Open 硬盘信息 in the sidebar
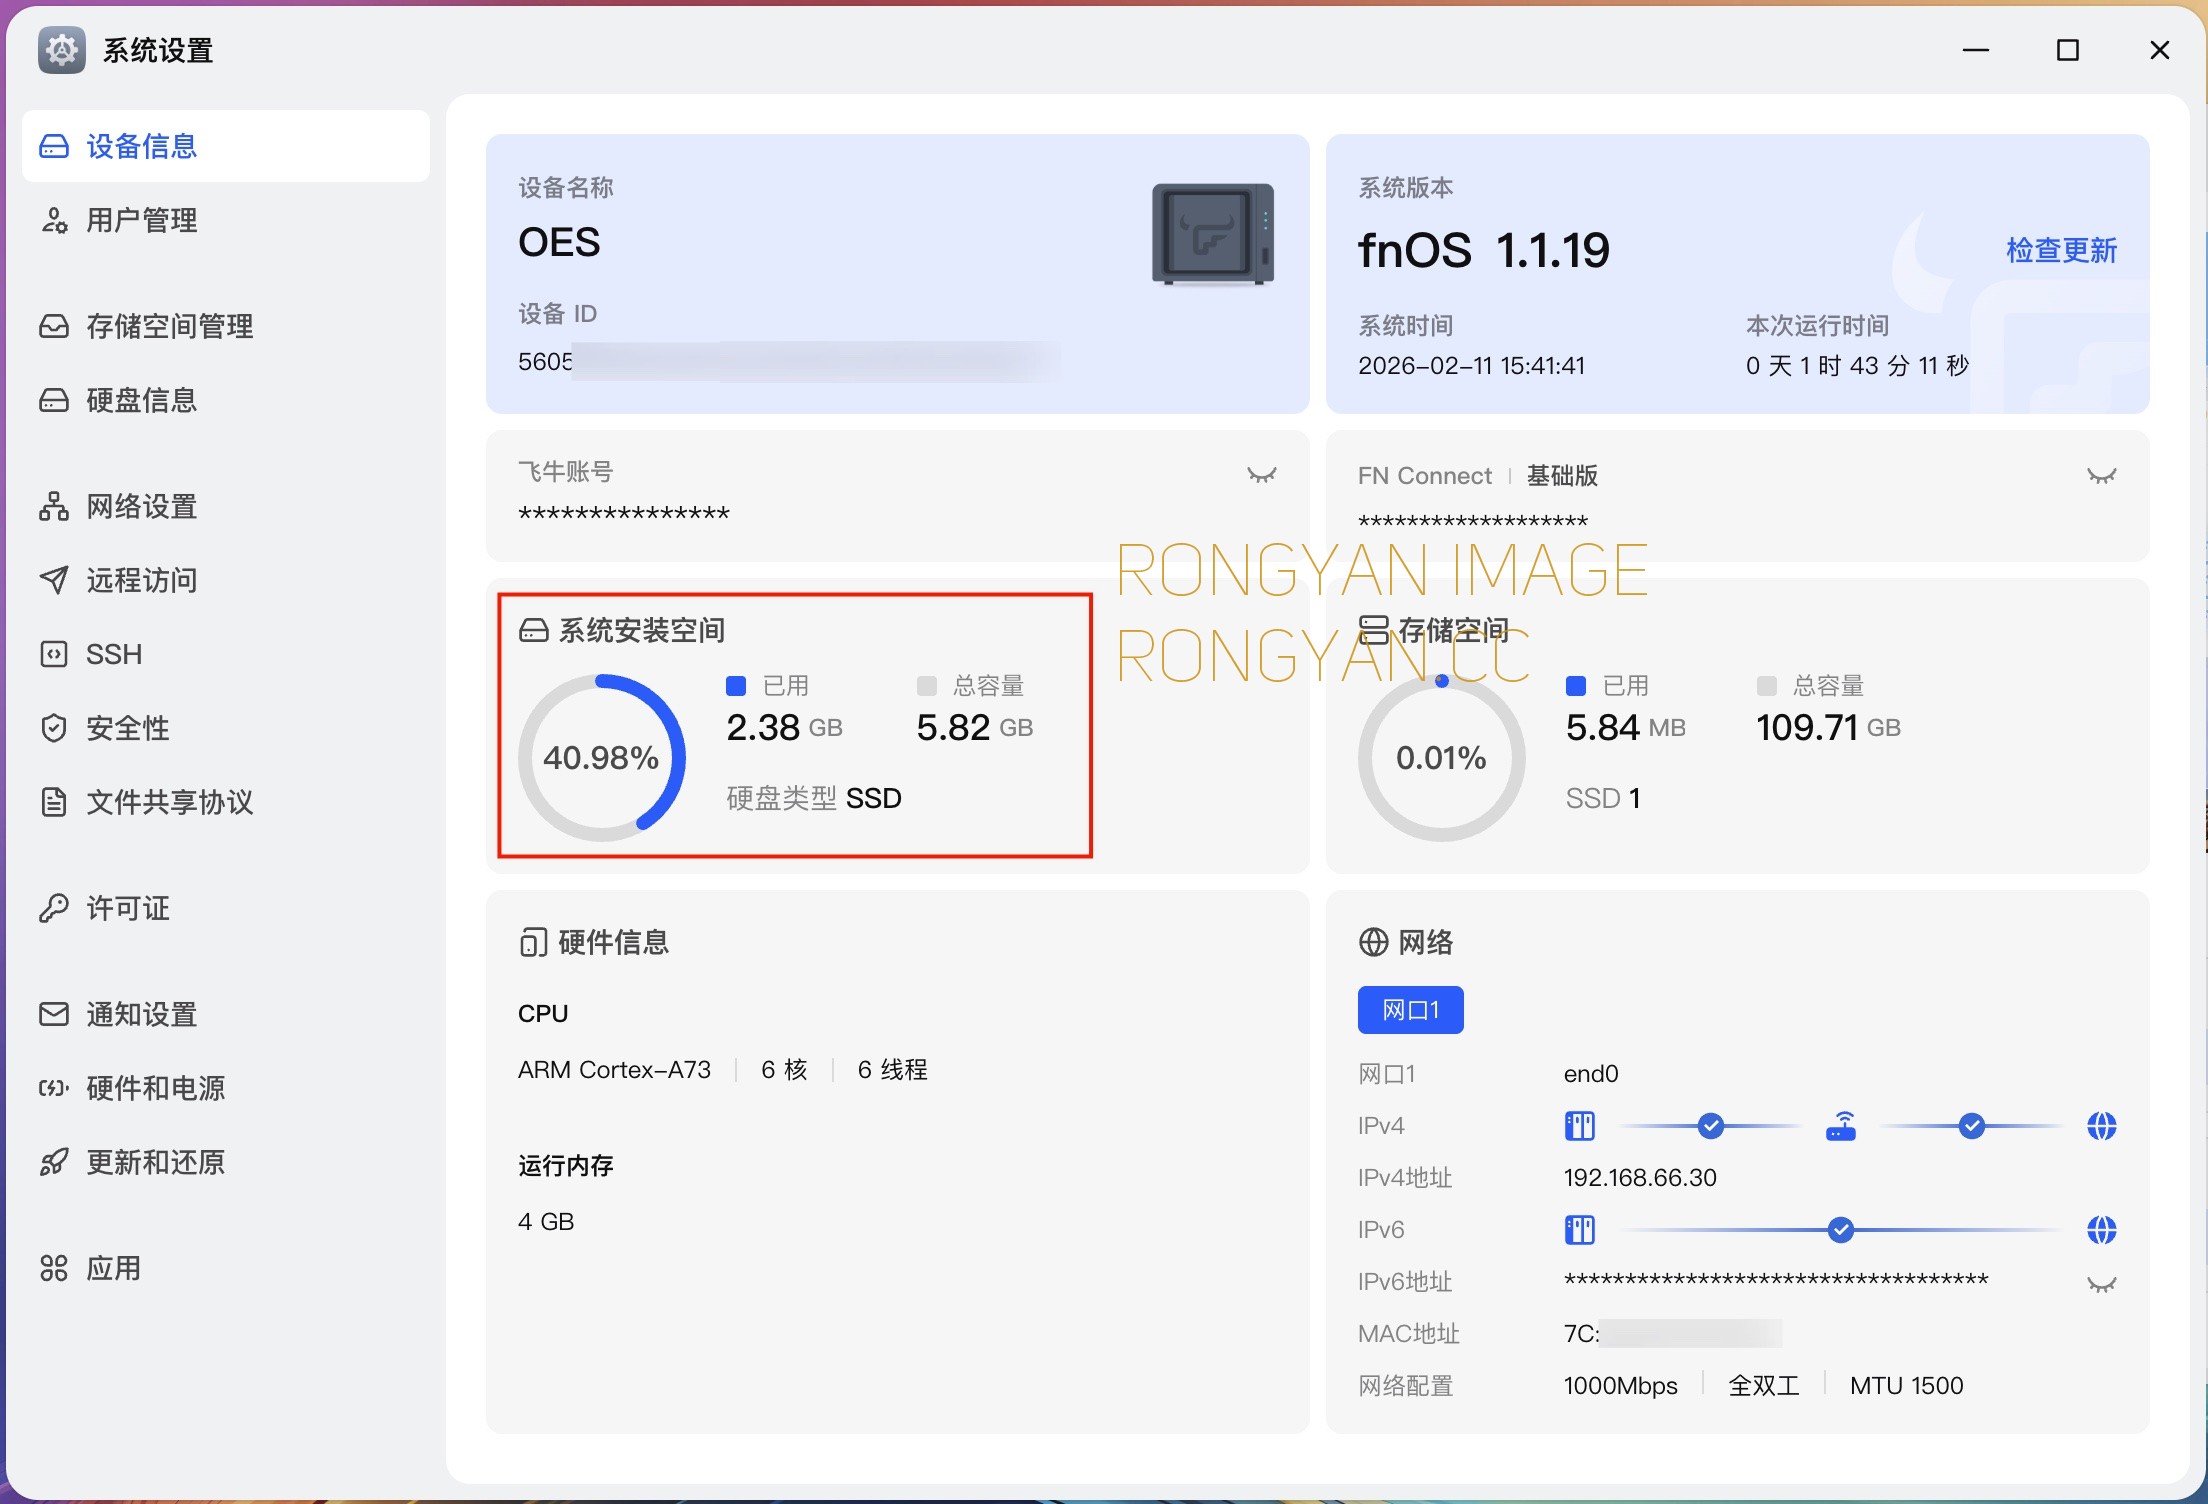Viewport: 2208px width, 1504px height. tap(226, 400)
